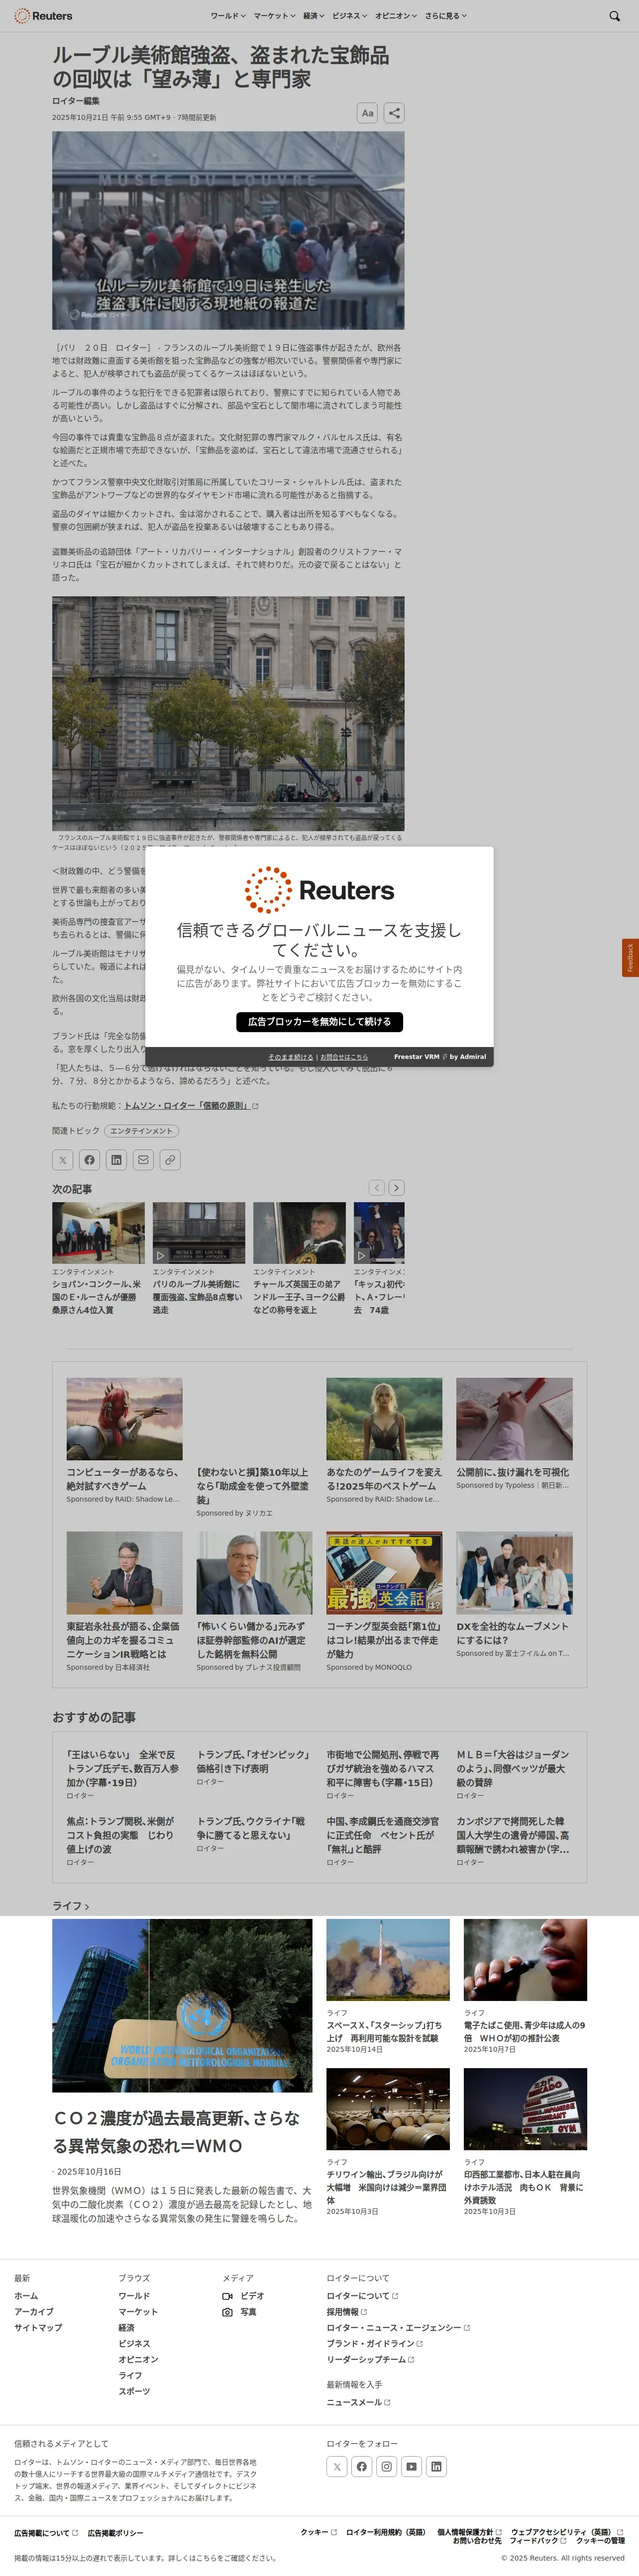Open sponsored コンピューターがあるなら ad card
This screenshot has width=639, height=2576.
(x=124, y=1440)
